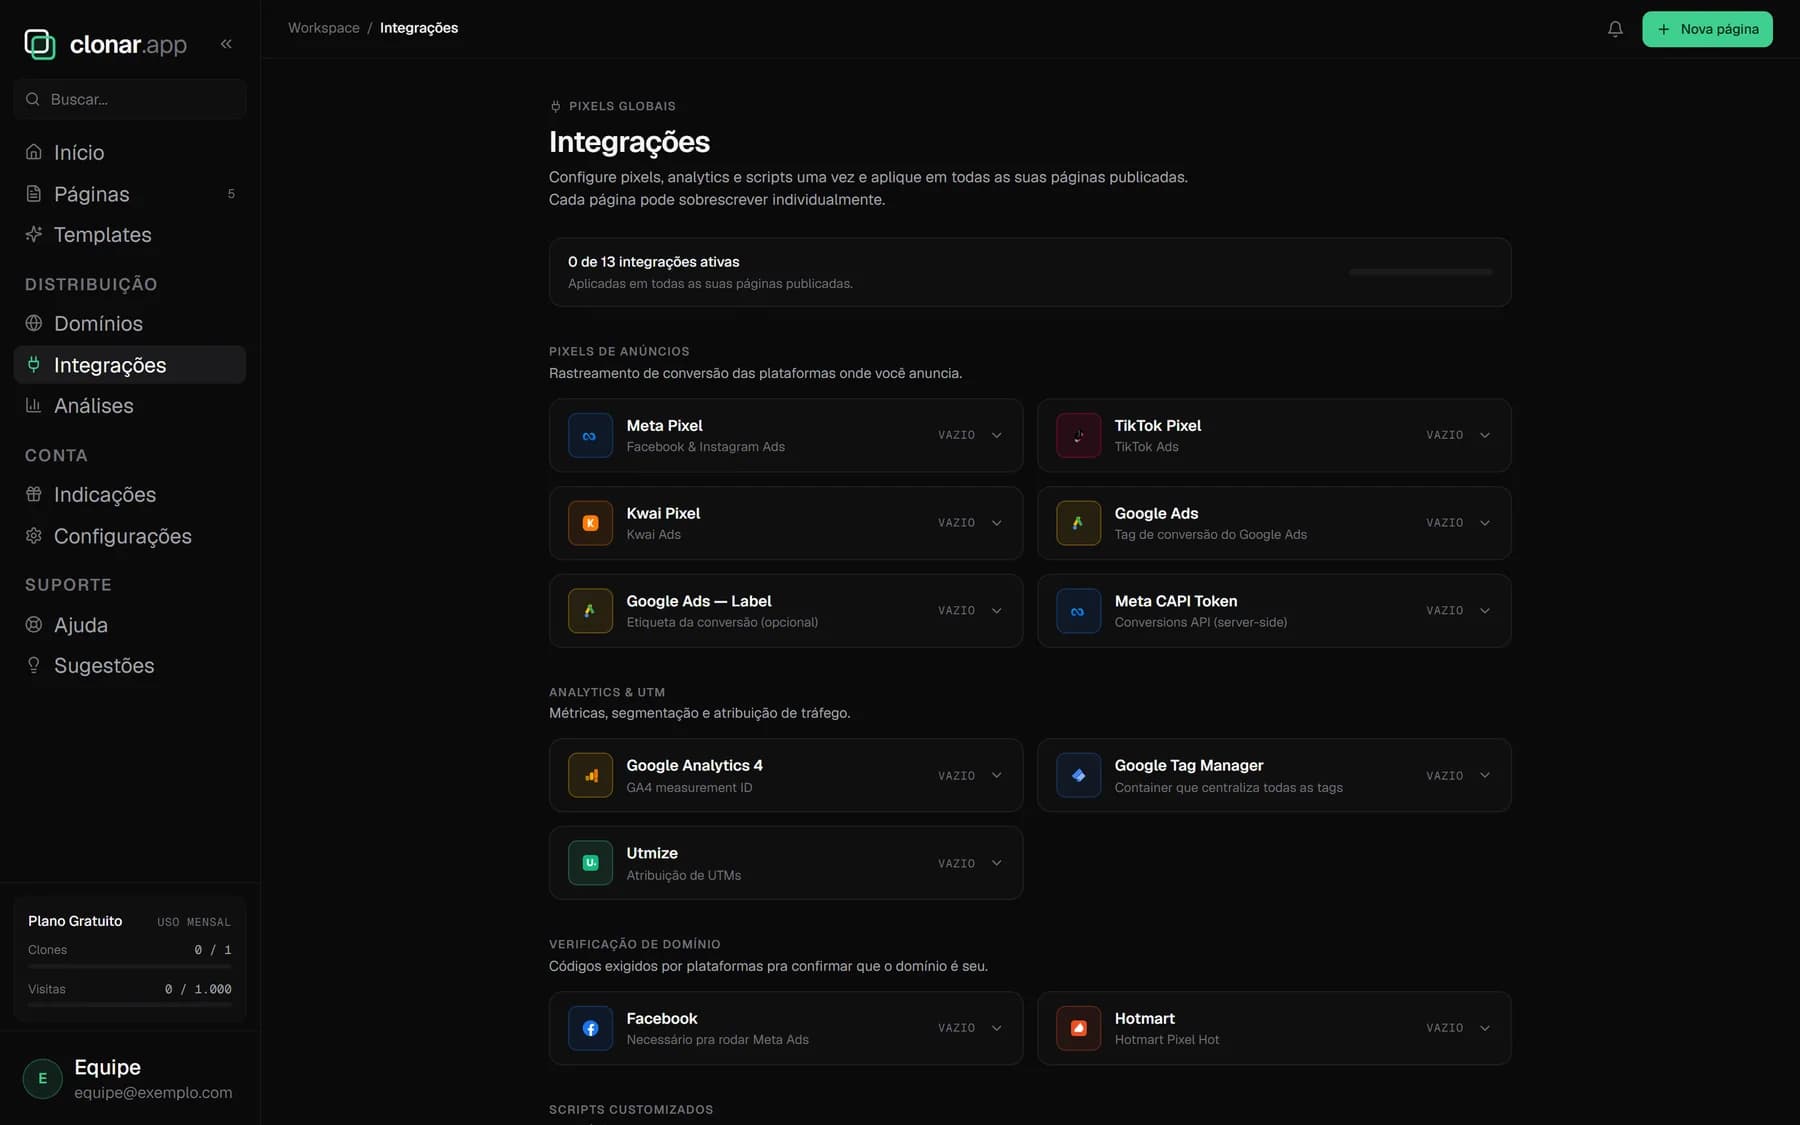Click the Kwai Pixel logo icon

pyautogui.click(x=590, y=523)
